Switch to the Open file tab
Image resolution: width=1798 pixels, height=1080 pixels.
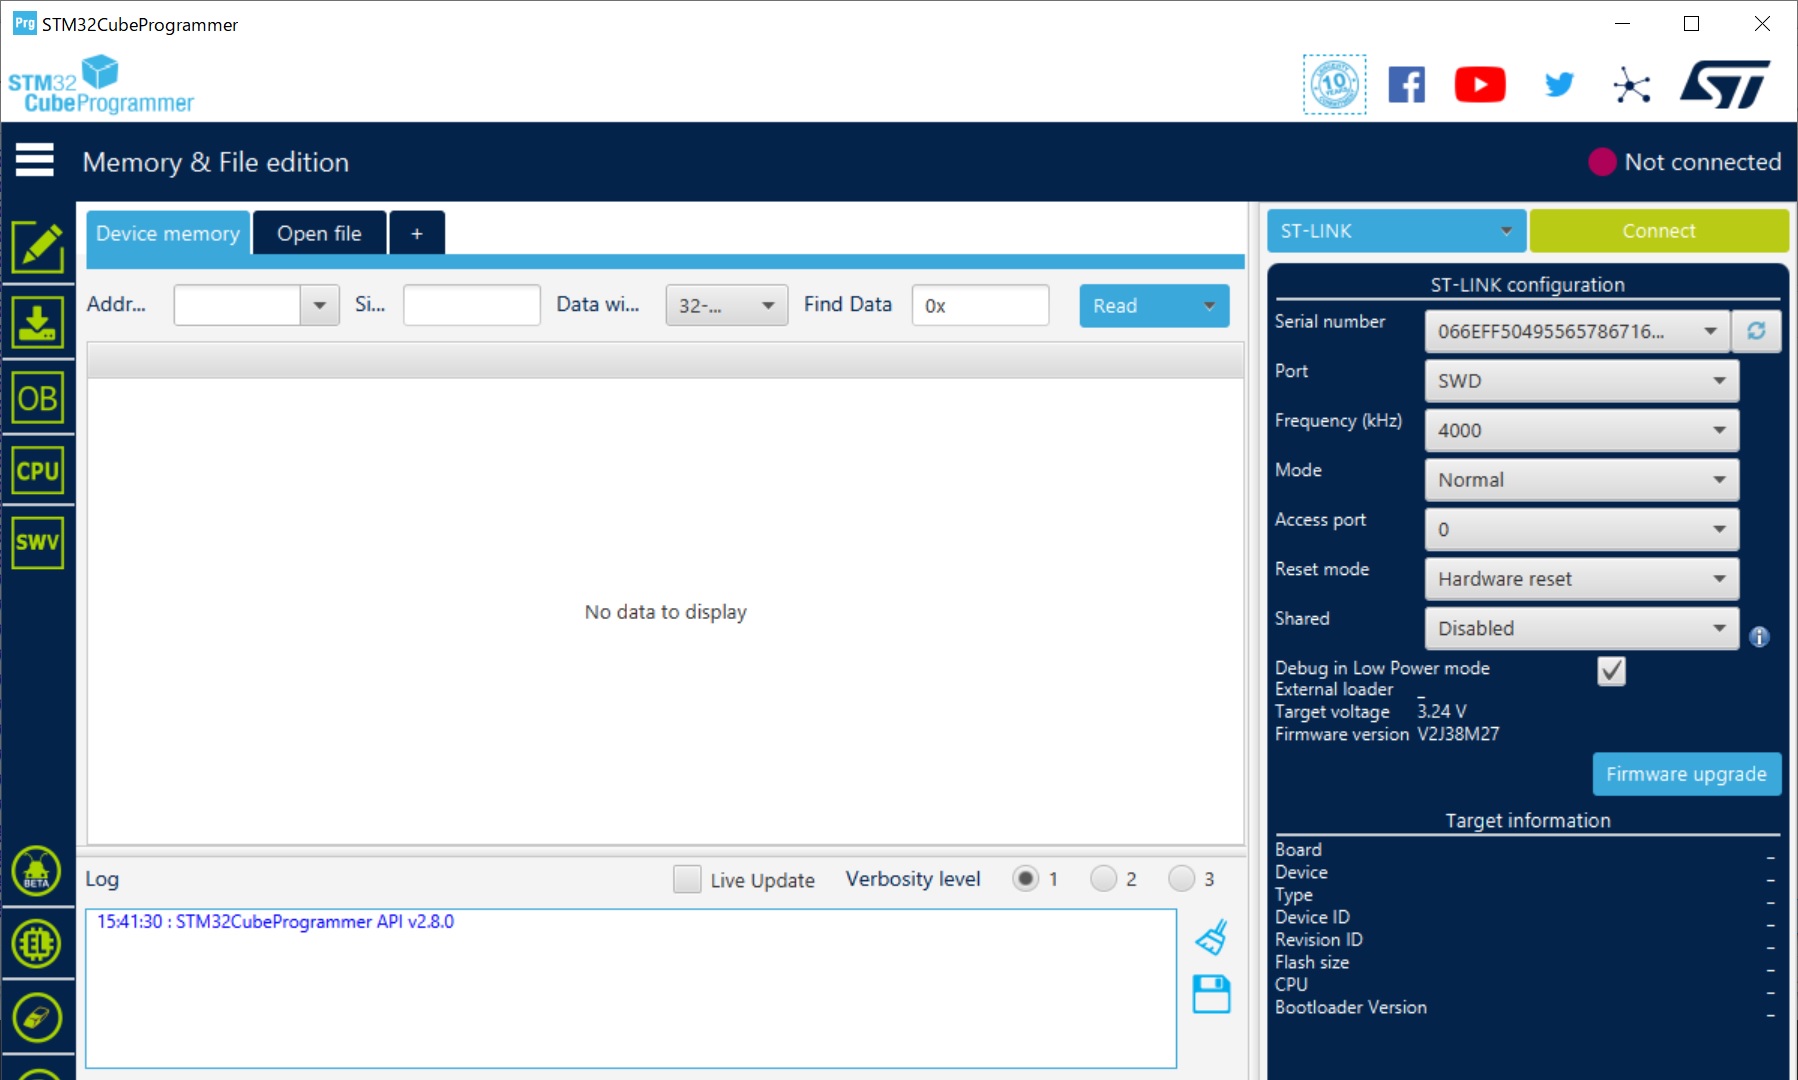[319, 233]
